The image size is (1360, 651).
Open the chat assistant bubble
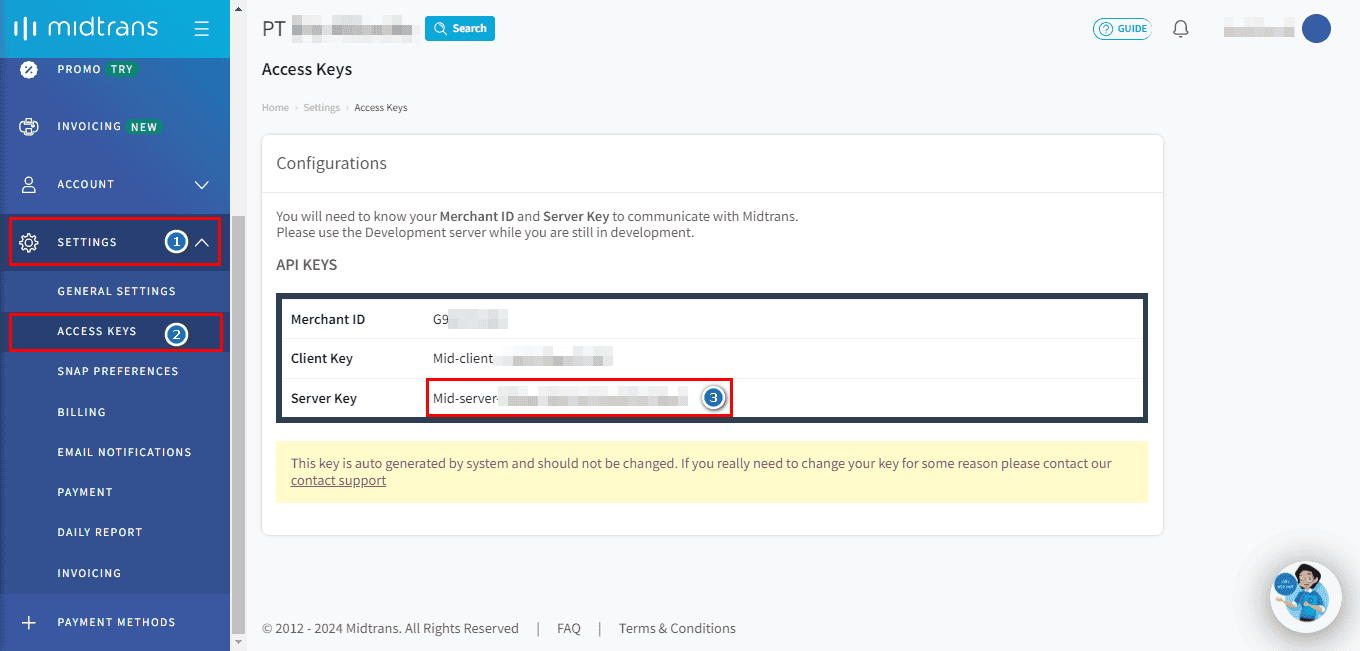(x=1305, y=597)
